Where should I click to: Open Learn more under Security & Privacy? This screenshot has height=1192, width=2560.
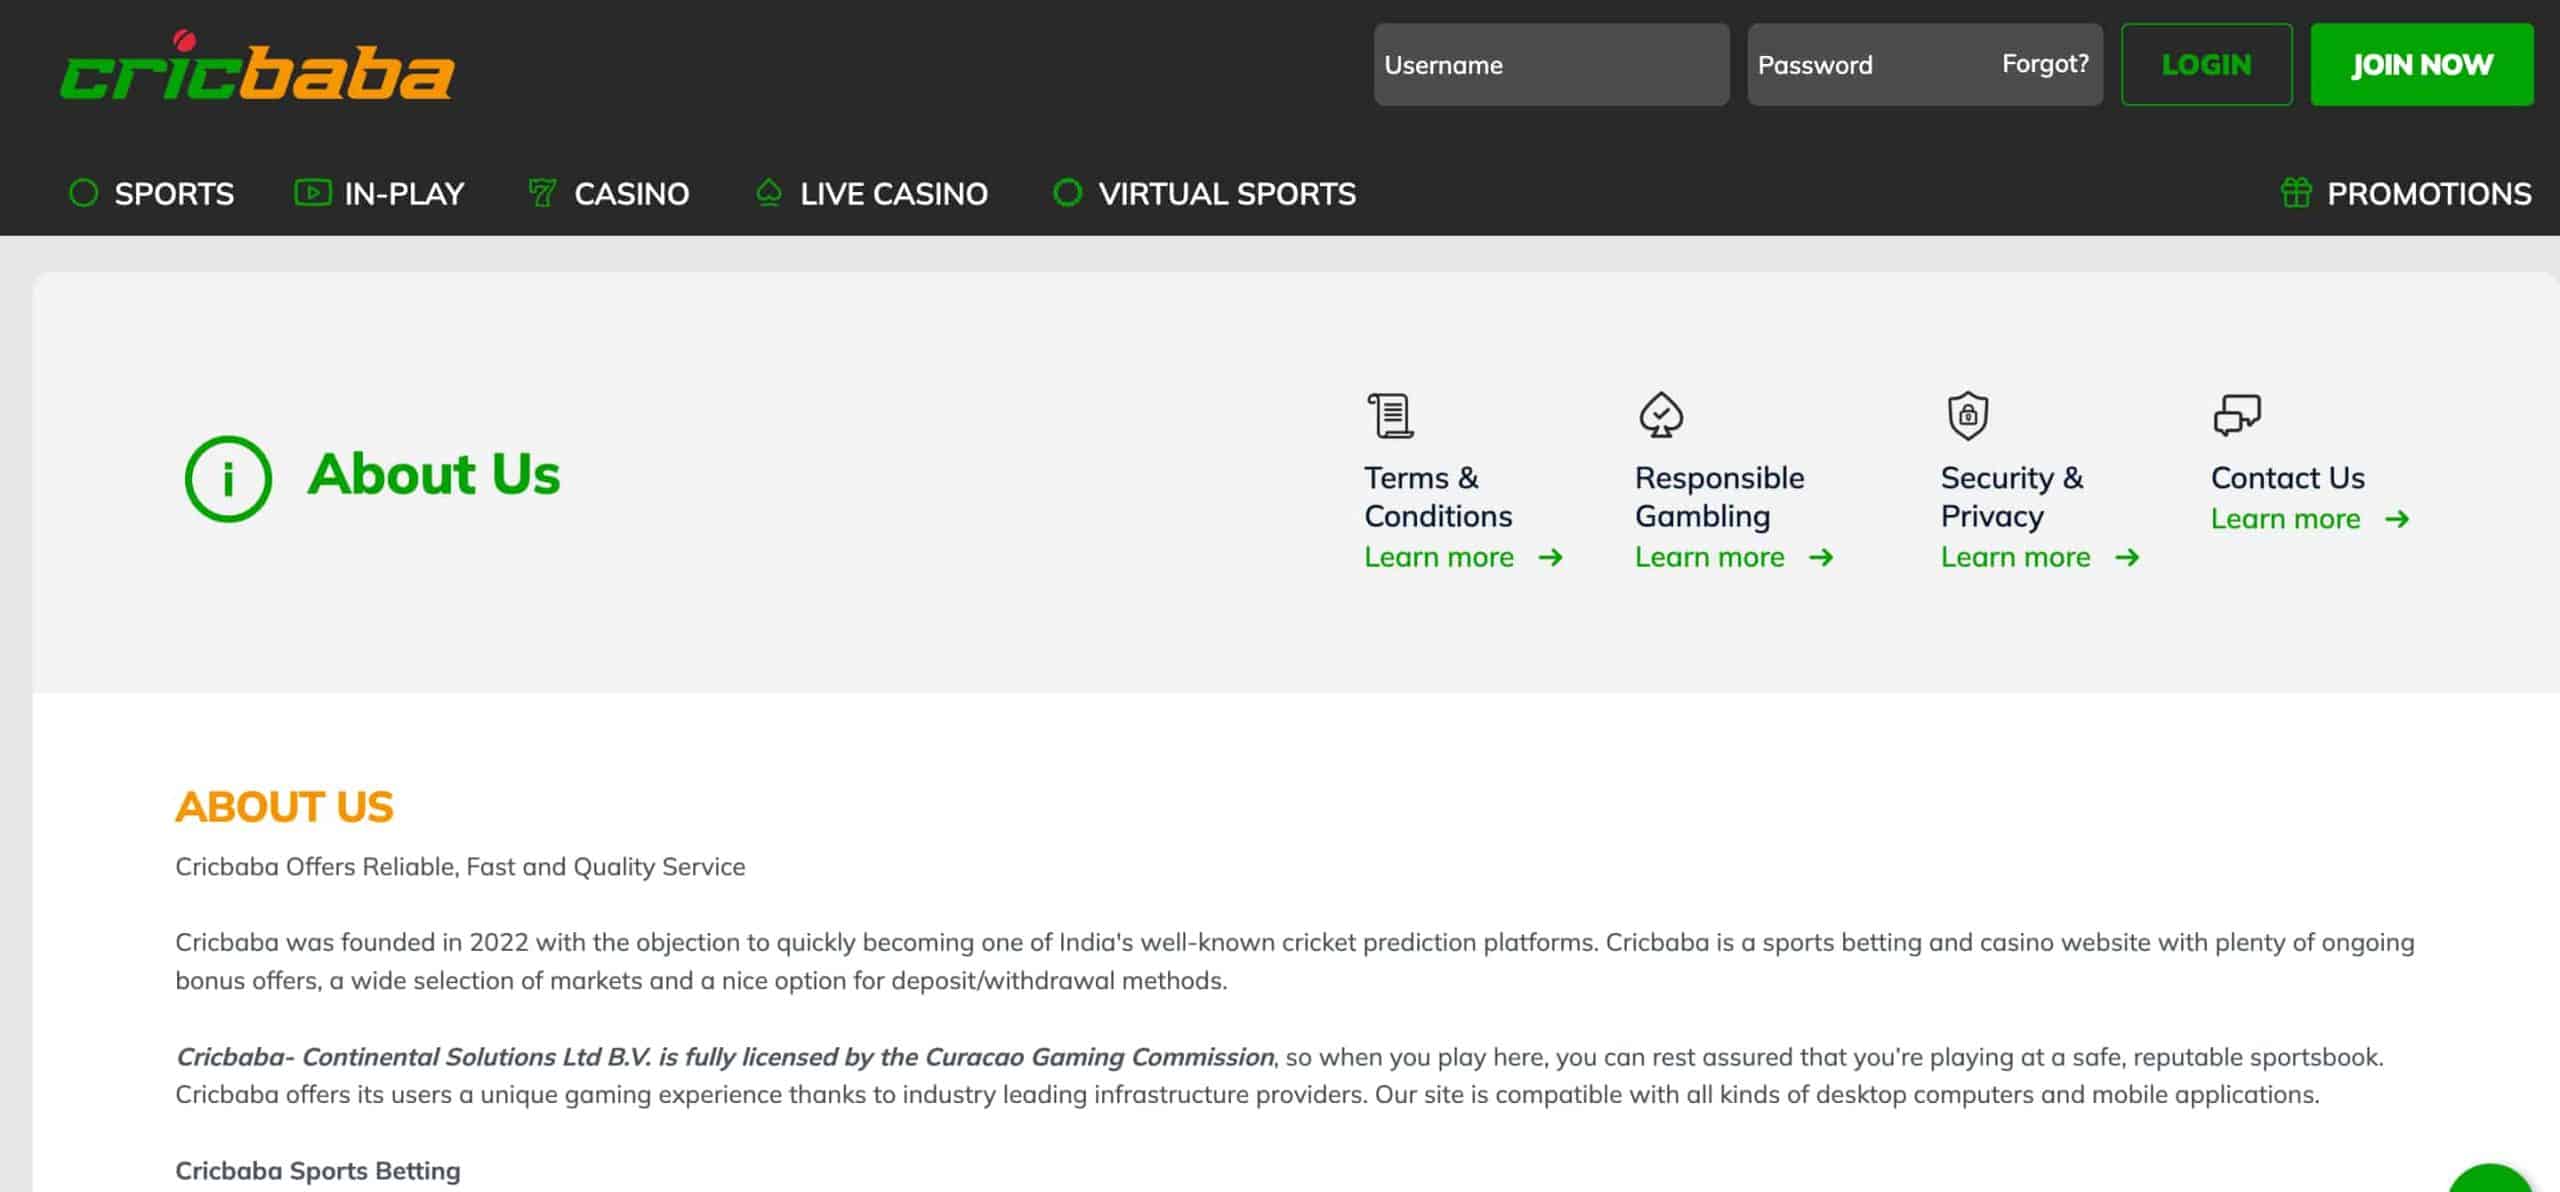(2015, 557)
